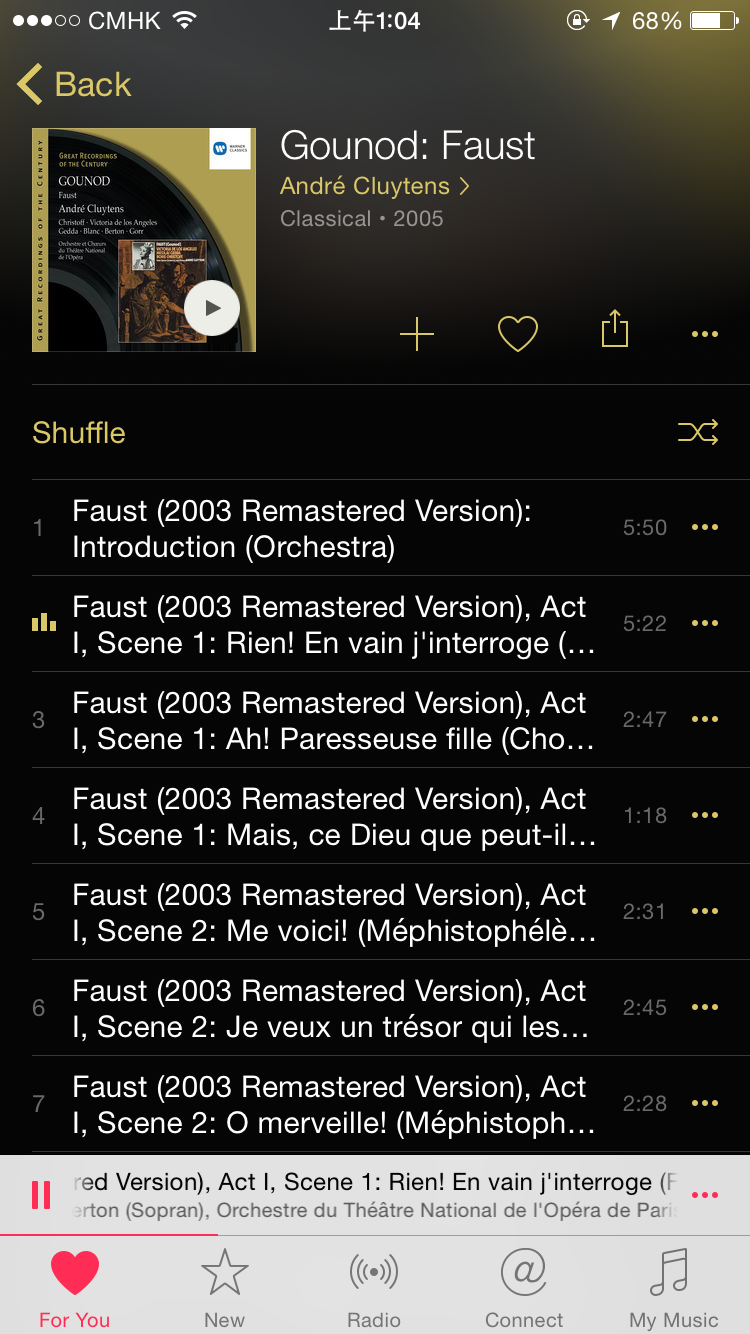Play album via artwork play button

tap(212, 308)
